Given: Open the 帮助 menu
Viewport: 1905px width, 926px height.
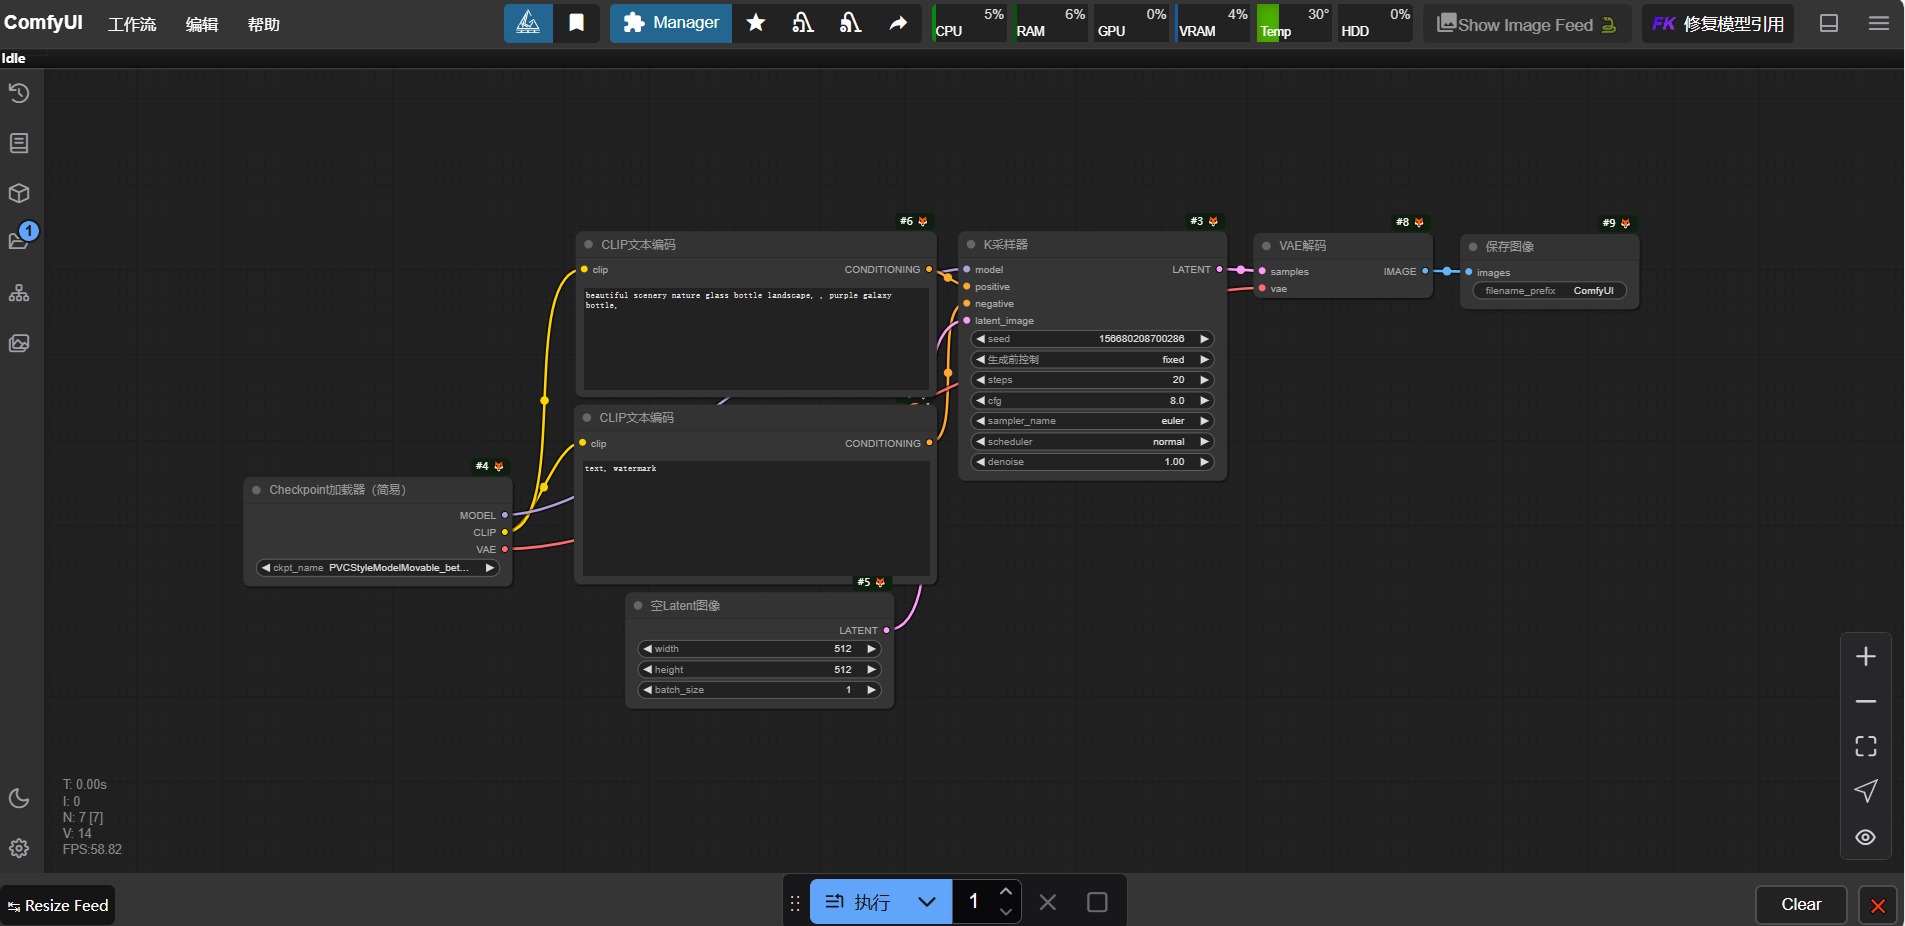Looking at the screenshot, I should pyautogui.click(x=264, y=24).
